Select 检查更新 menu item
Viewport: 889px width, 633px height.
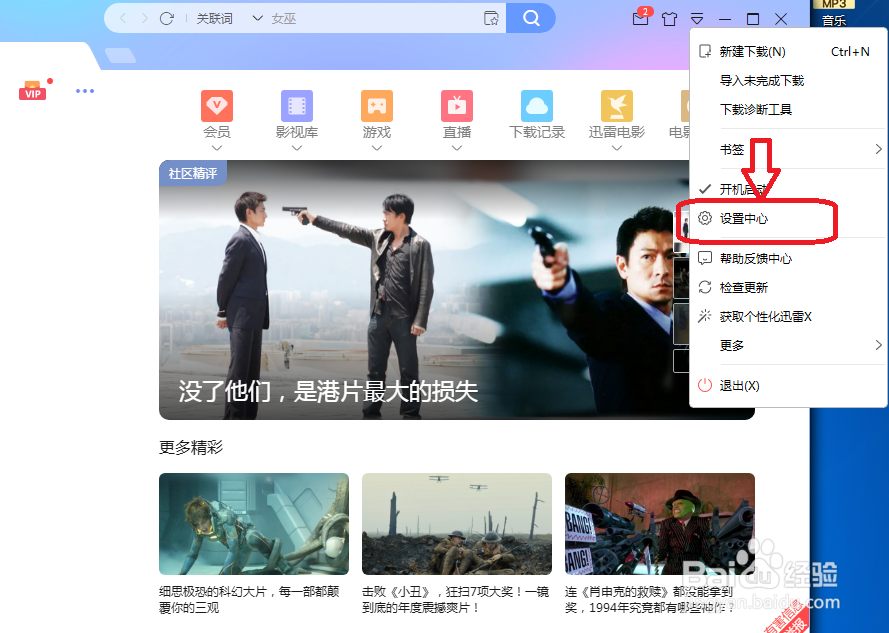click(789, 288)
